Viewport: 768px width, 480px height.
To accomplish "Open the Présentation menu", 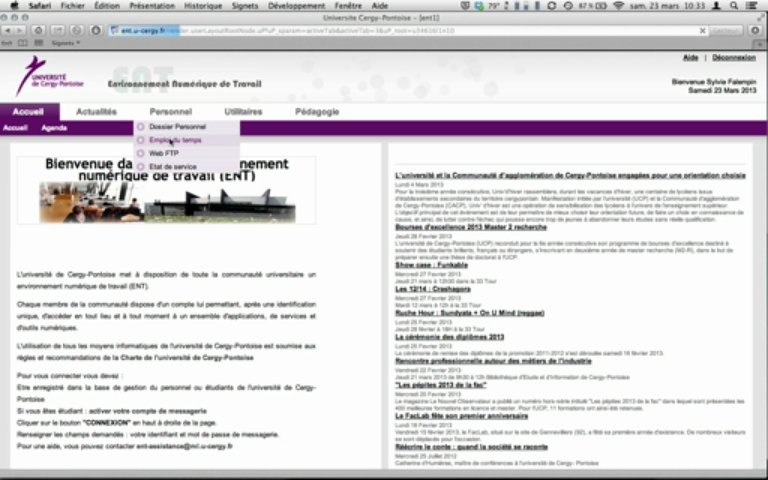I will (x=152, y=6).
